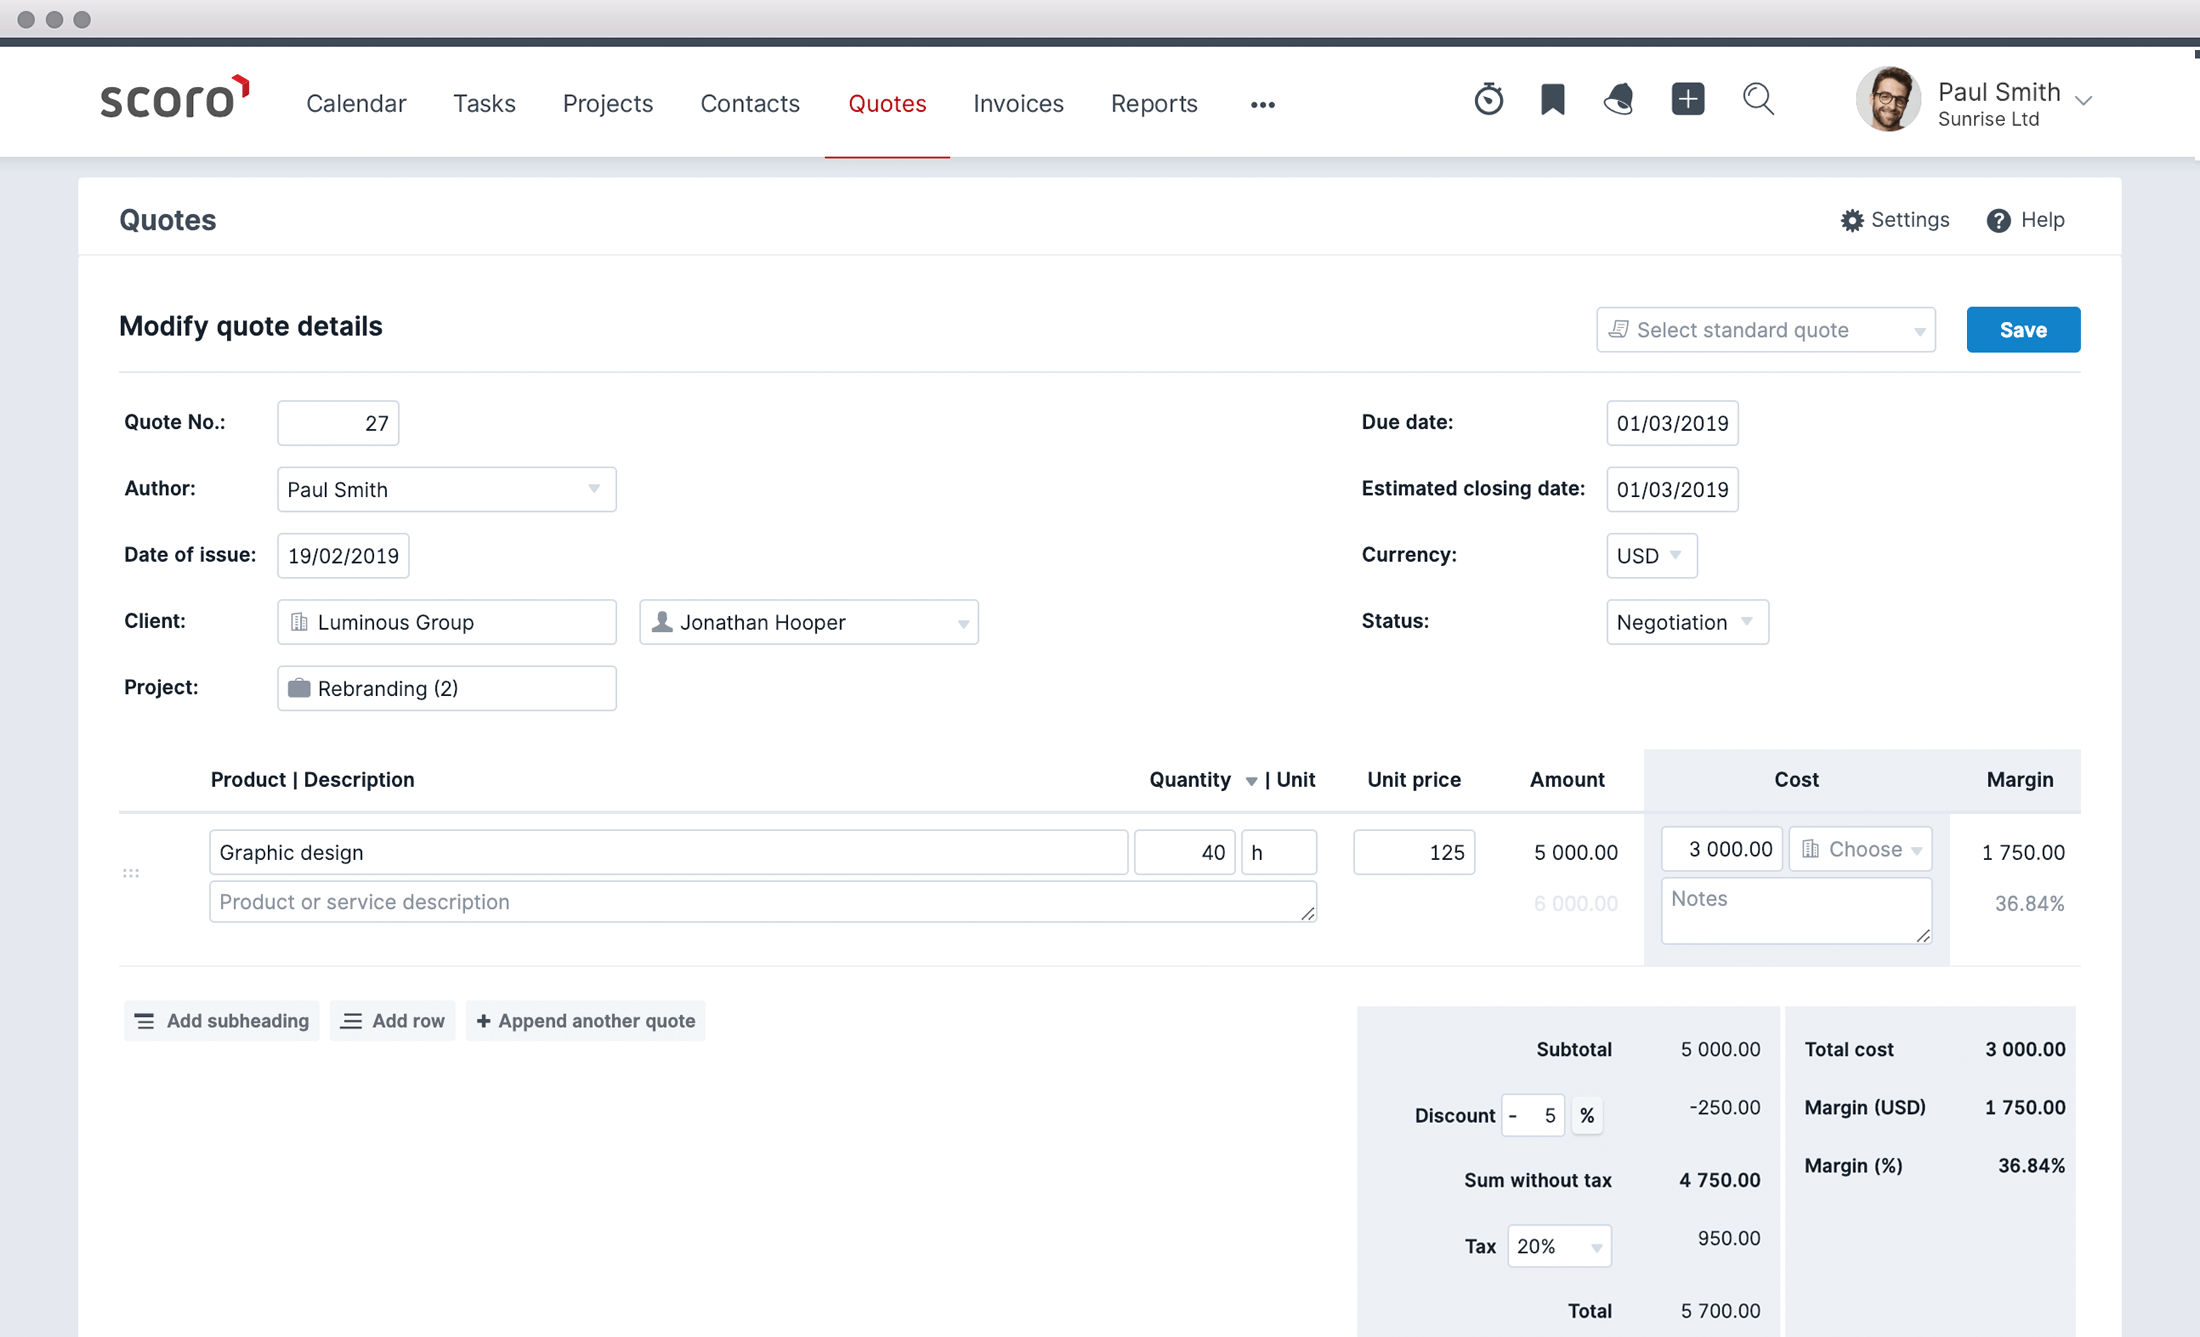Click the Date of issue field

tap(343, 555)
